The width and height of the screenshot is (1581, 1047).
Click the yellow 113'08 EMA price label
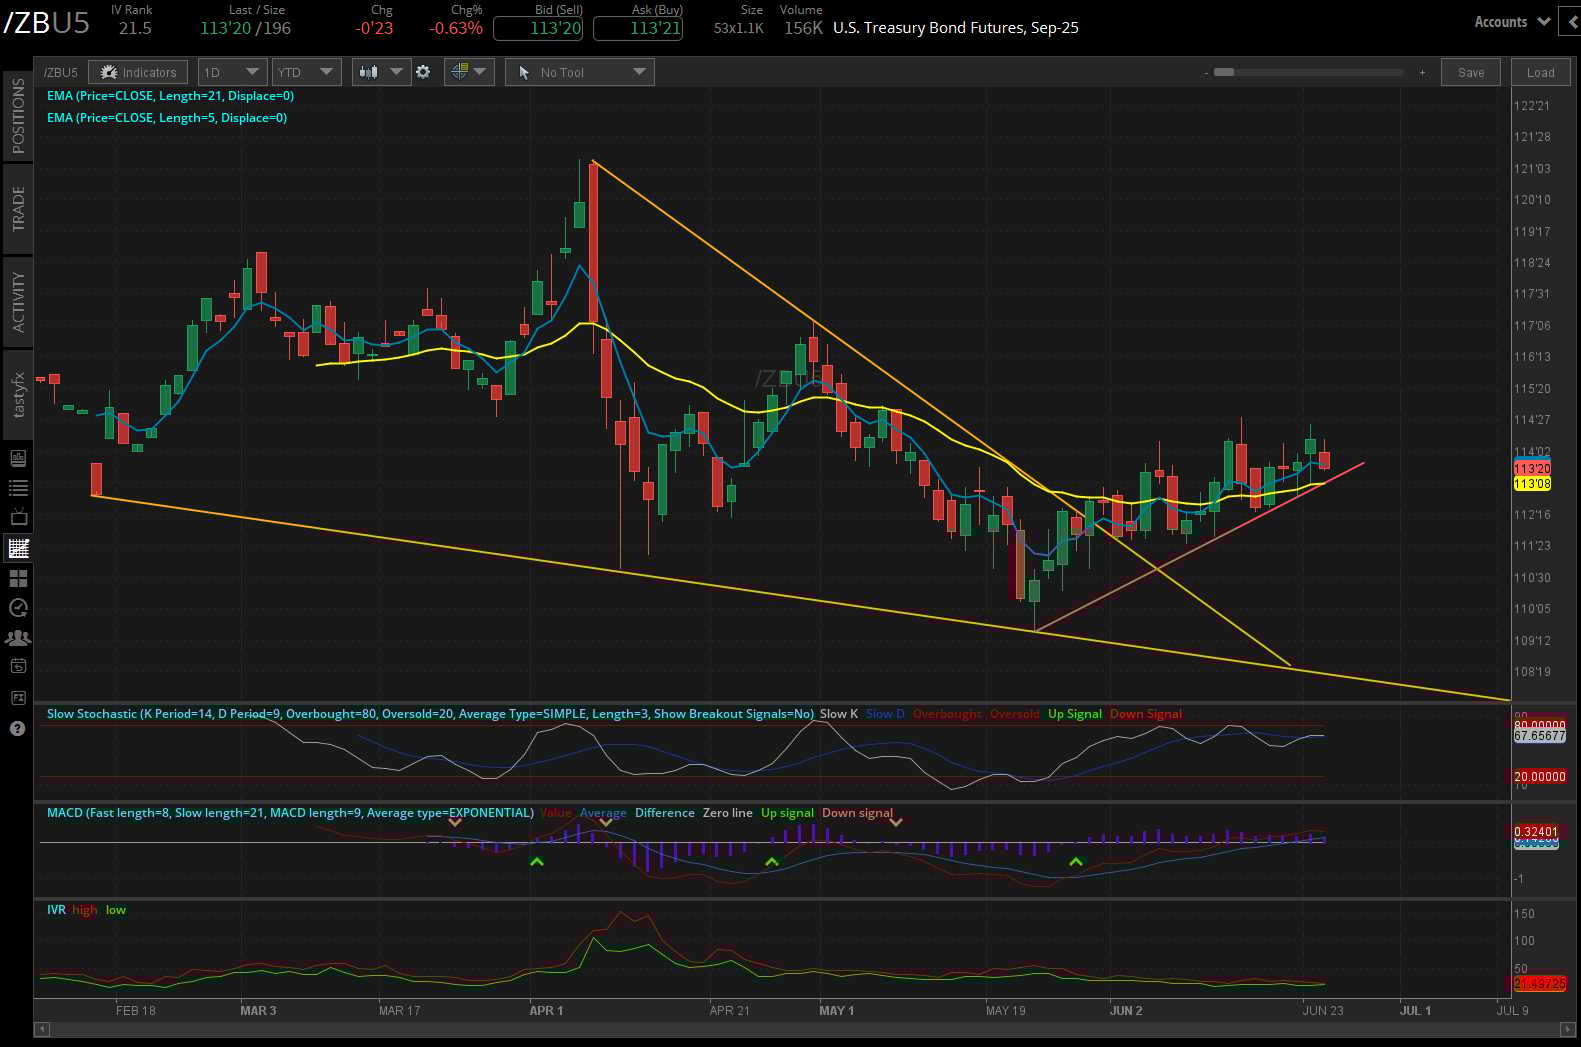pos(1532,484)
